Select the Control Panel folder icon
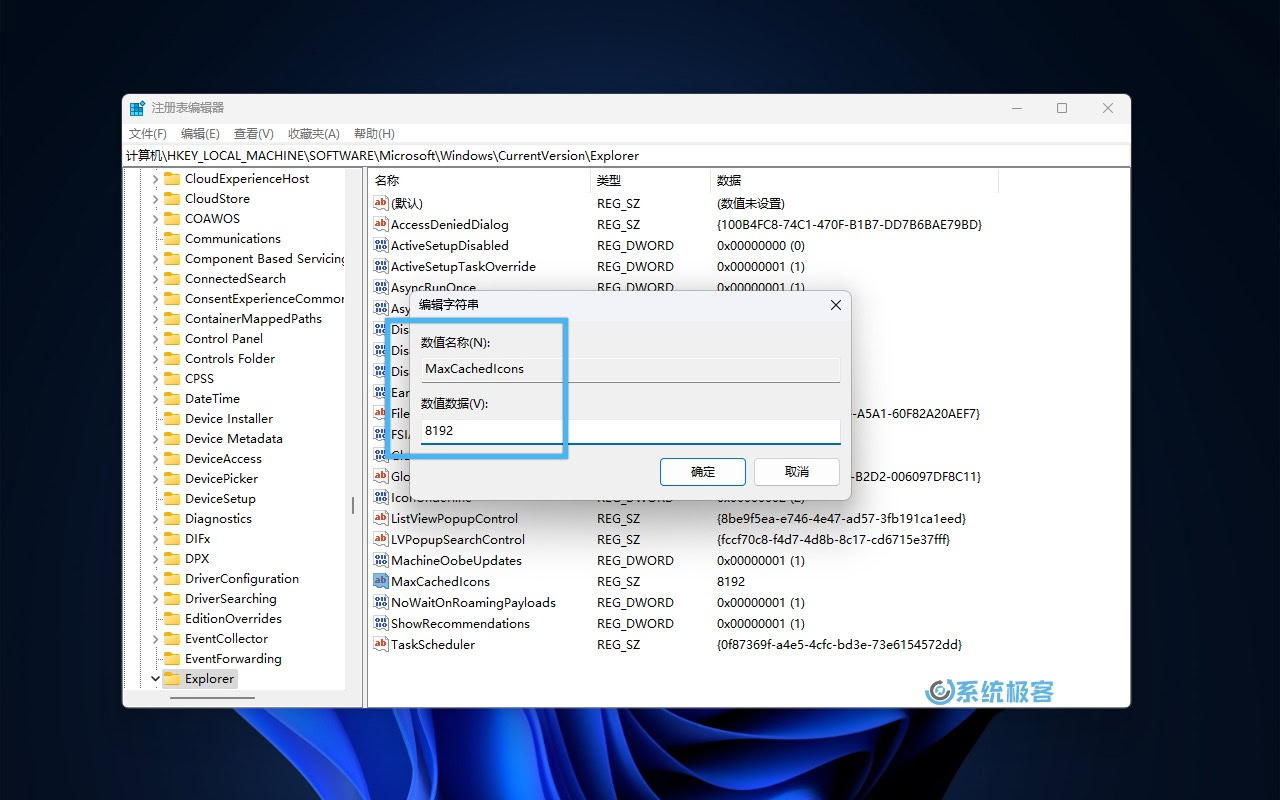The width and height of the screenshot is (1280, 800). click(x=171, y=339)
